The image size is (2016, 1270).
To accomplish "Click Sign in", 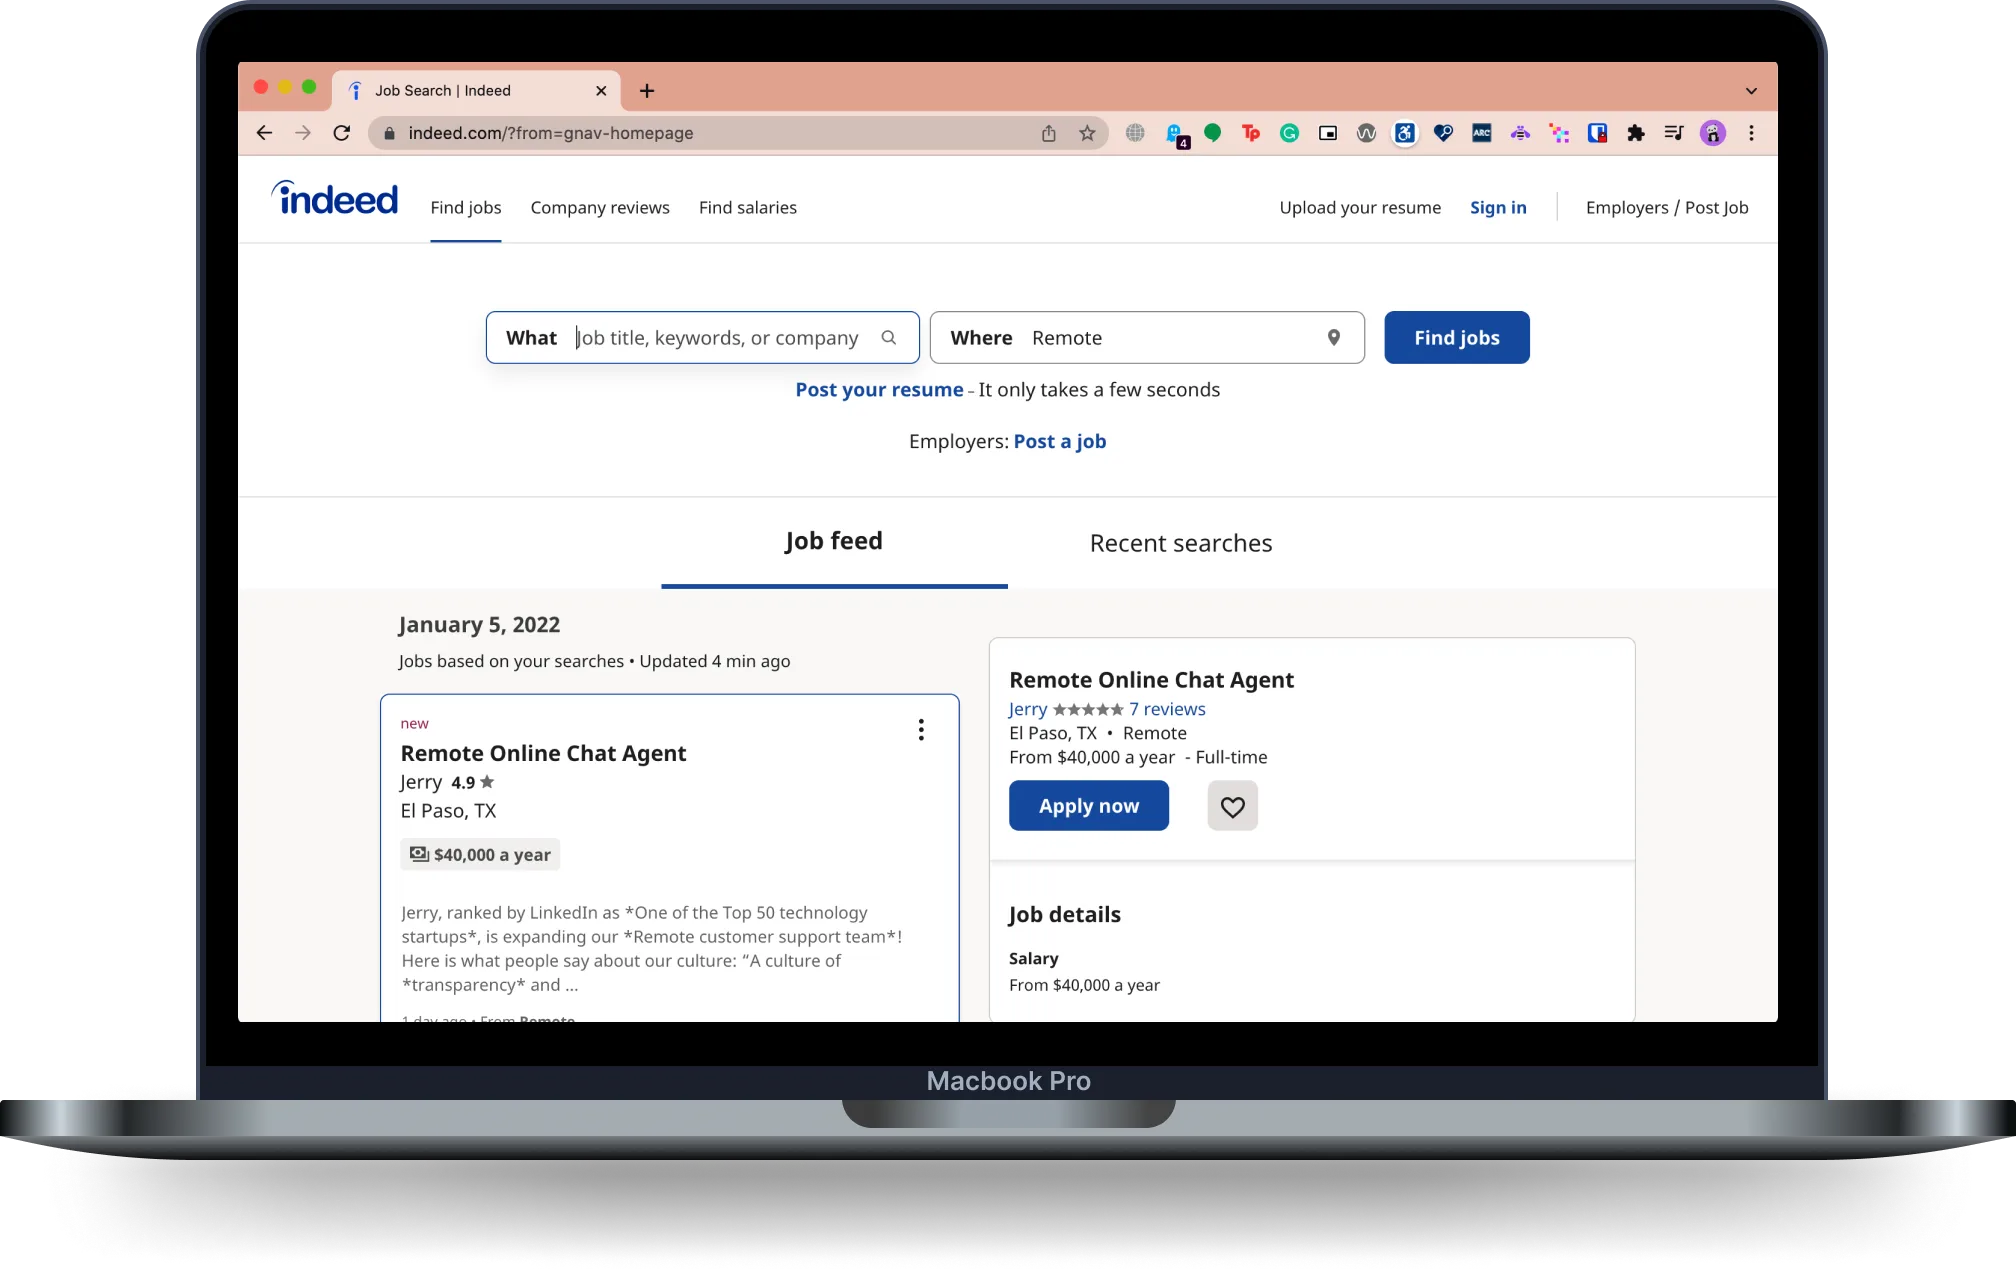I will coord(1498,207).
